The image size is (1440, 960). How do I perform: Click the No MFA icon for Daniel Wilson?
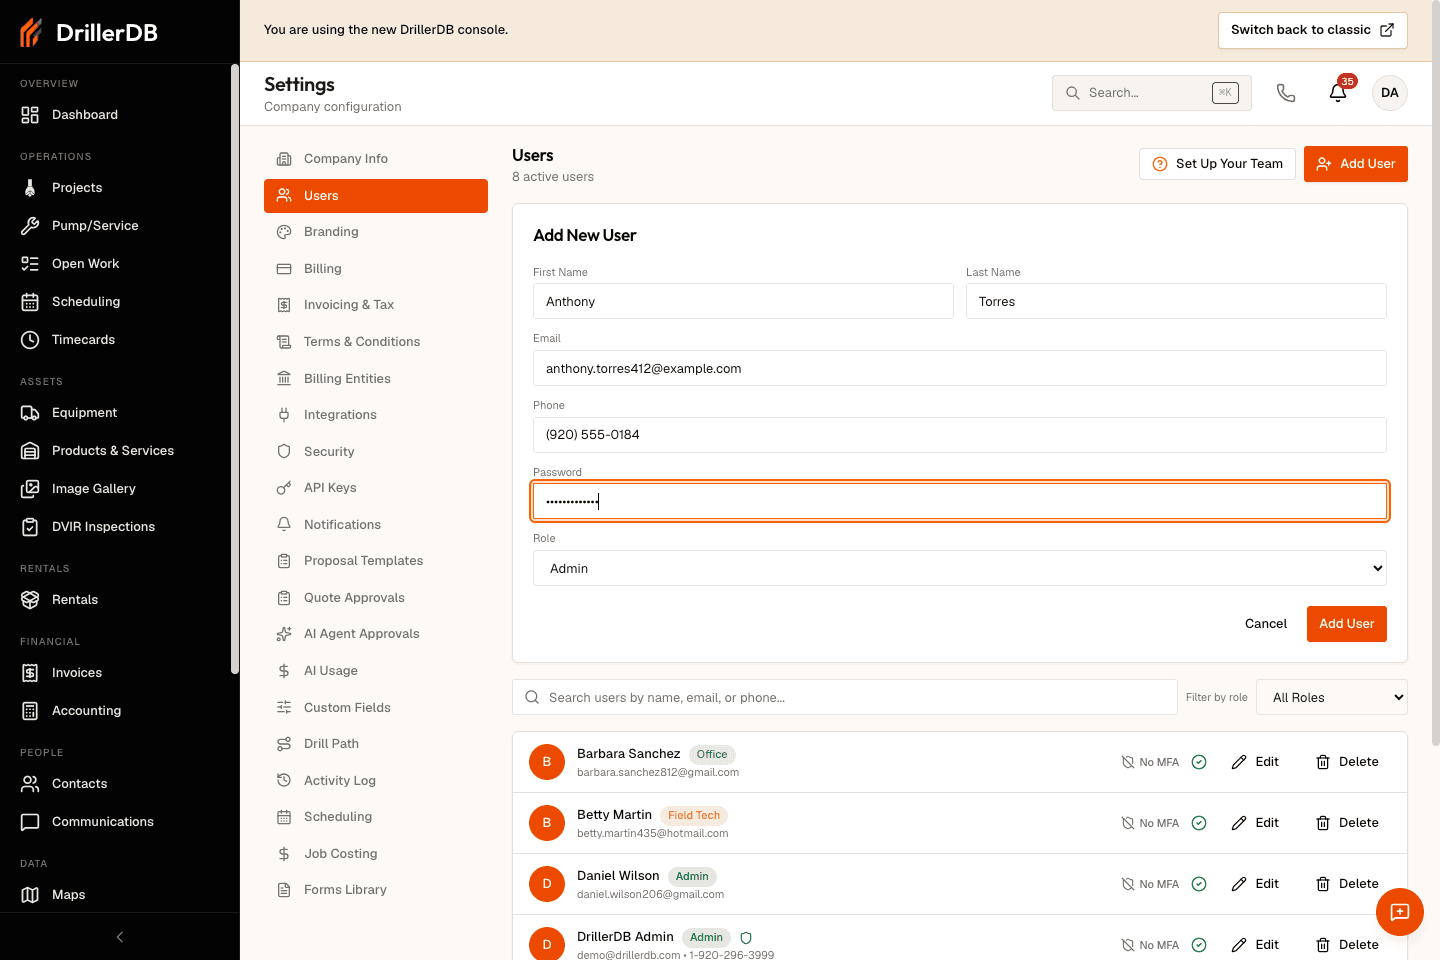pyautogui.click(x=1128, y=884)
